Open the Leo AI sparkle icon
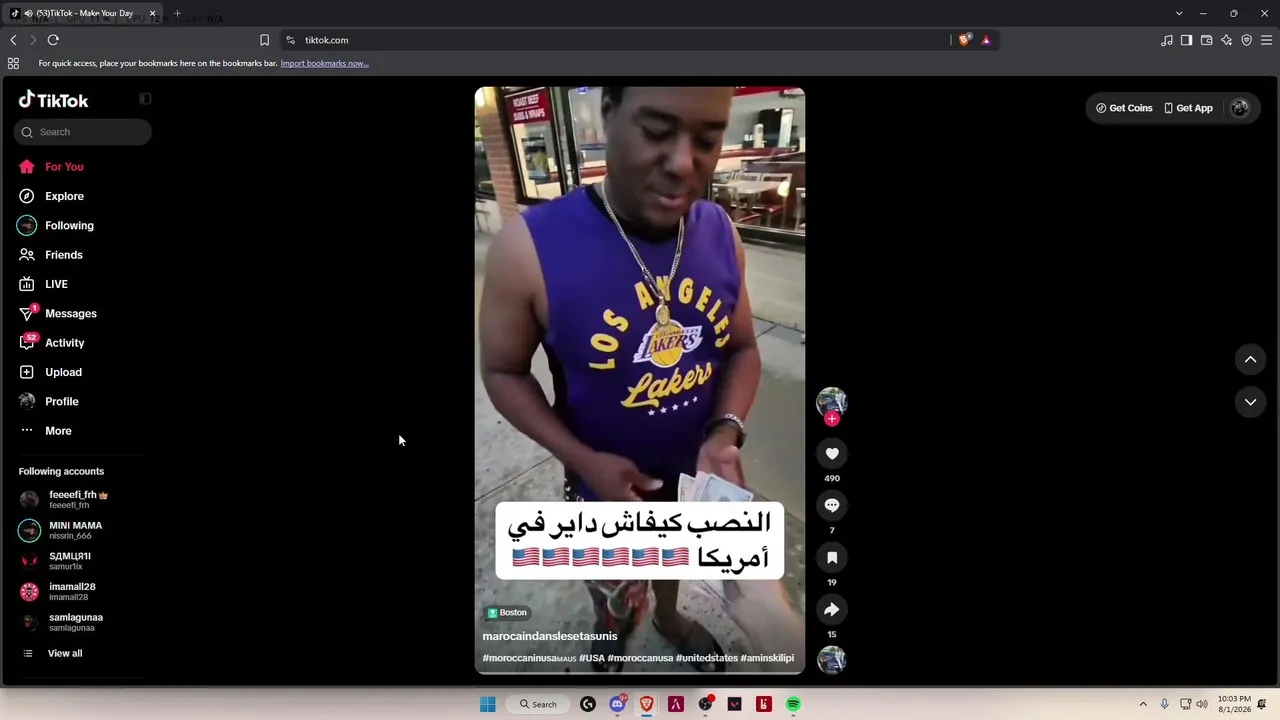The width and height of the screenshot is (1280, 720). point(1227,40)
